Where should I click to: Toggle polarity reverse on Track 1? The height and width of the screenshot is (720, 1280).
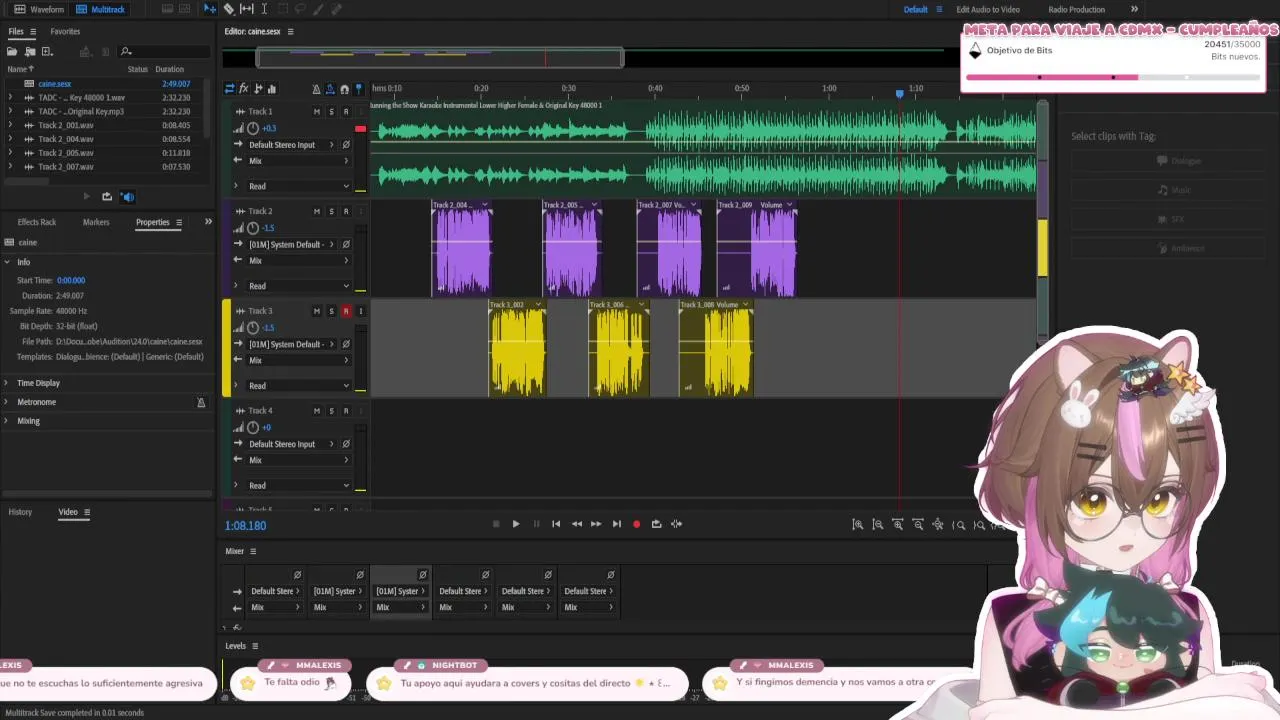346,145
